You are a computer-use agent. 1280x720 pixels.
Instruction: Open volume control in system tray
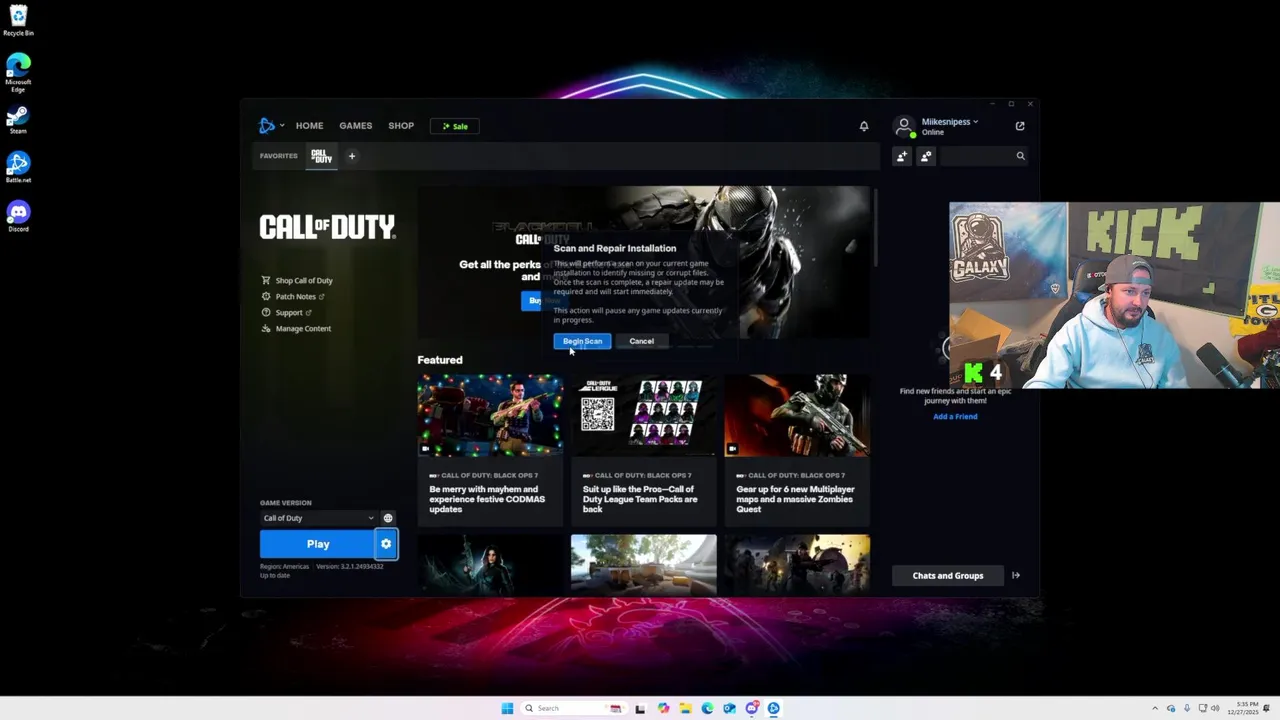[1215, 708]
